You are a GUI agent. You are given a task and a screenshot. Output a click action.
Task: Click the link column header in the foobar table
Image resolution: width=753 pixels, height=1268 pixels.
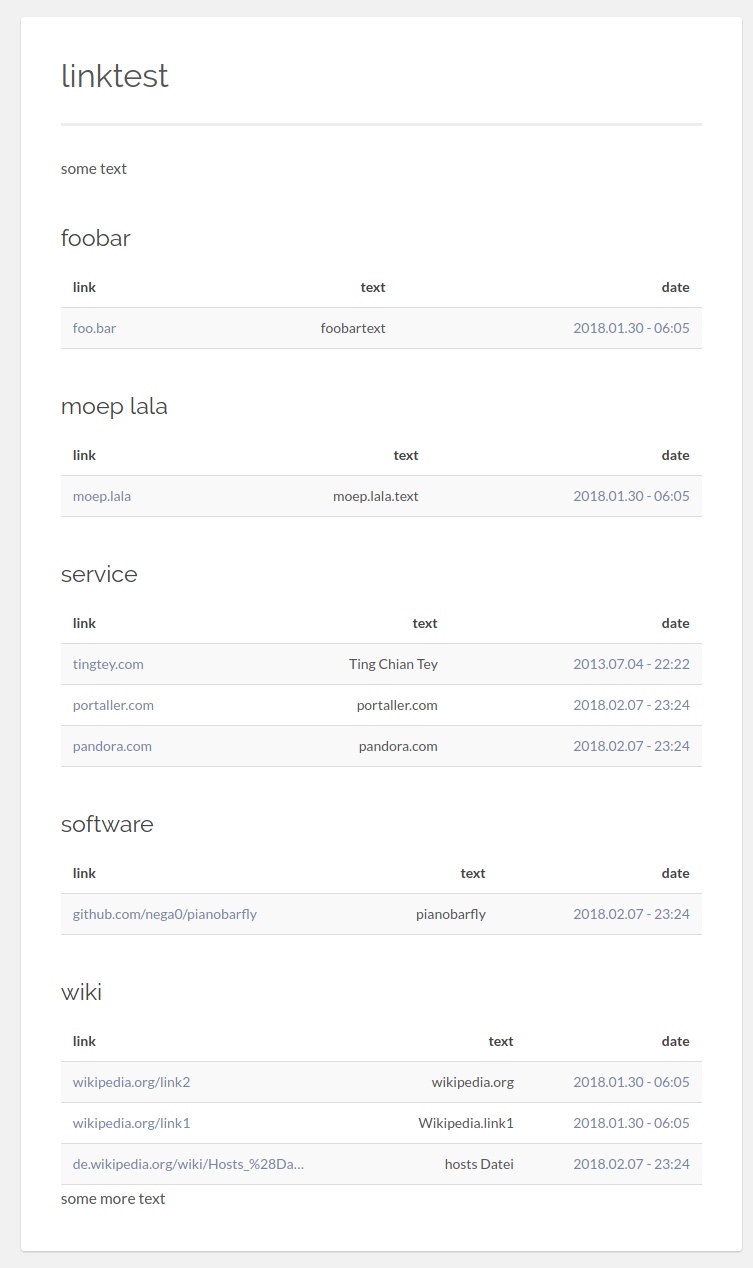84,287
